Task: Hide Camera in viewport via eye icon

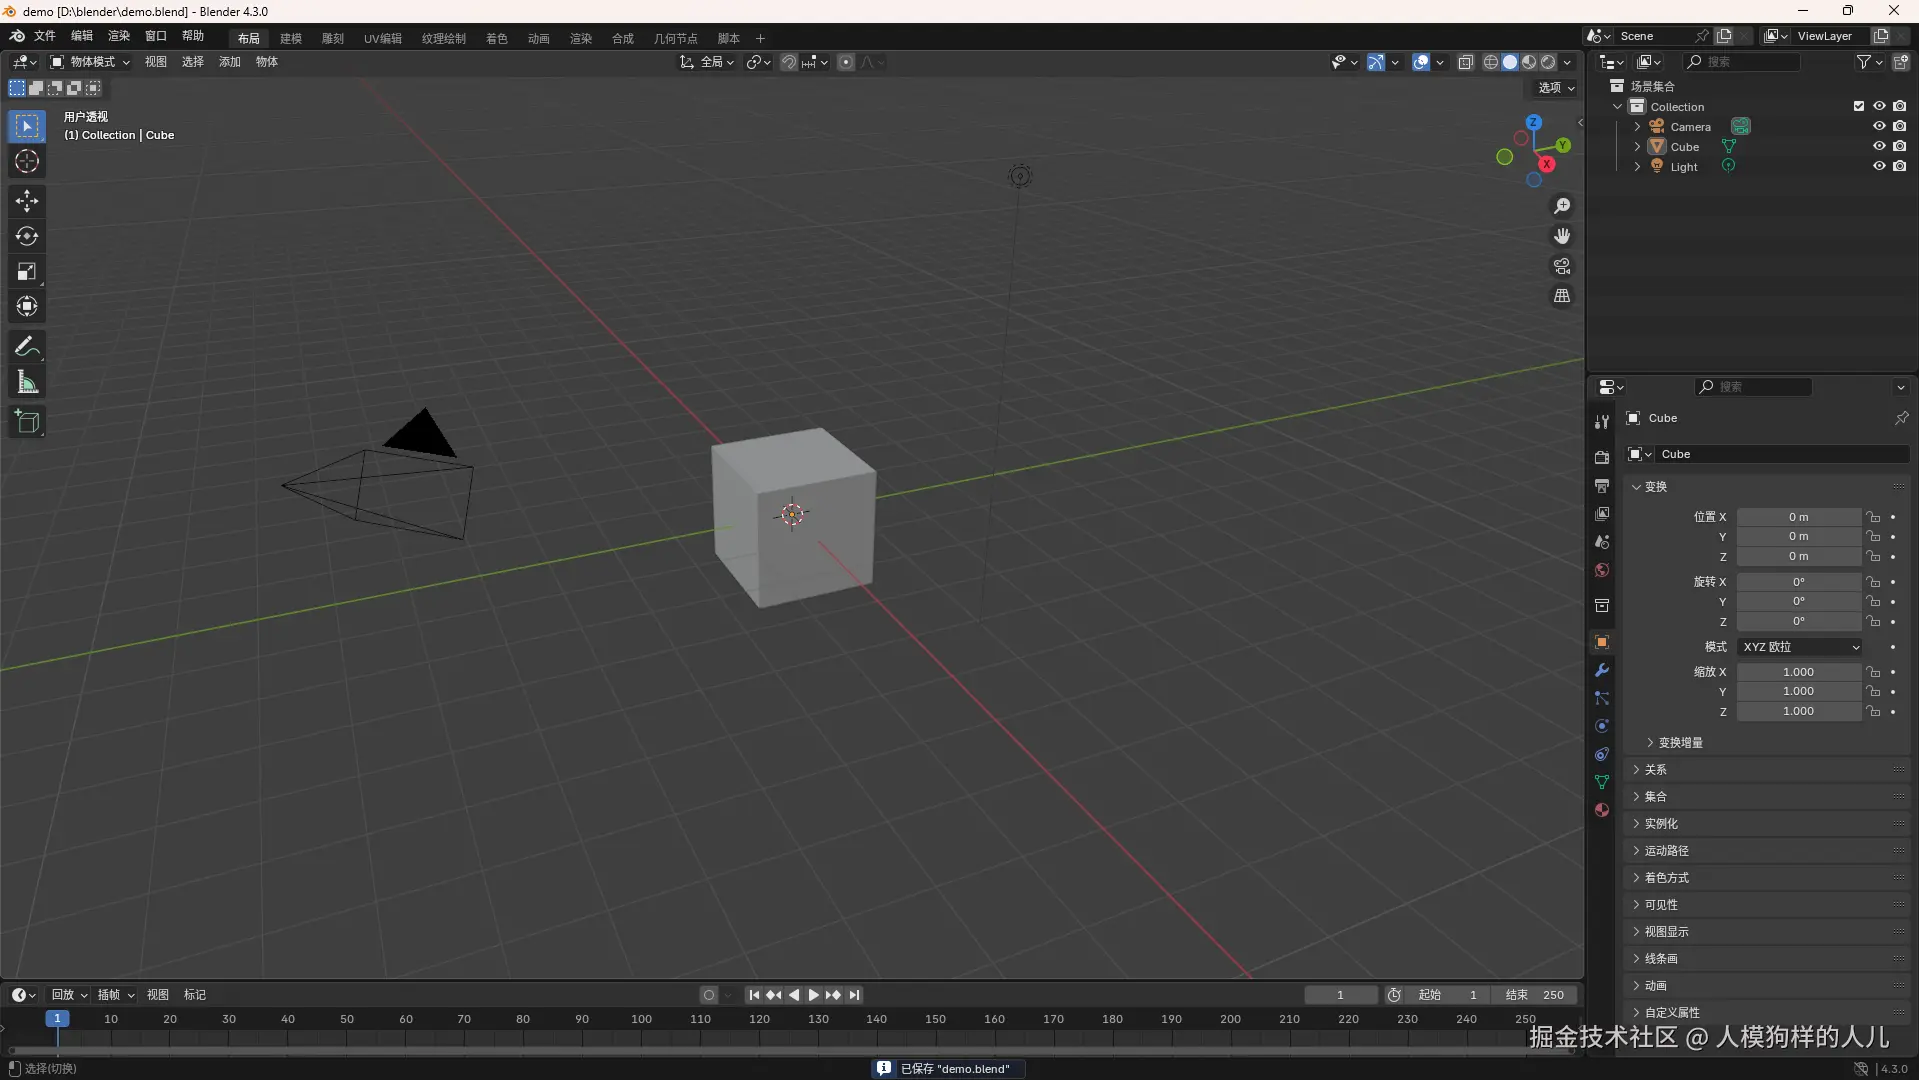Action: [1879, 126]
